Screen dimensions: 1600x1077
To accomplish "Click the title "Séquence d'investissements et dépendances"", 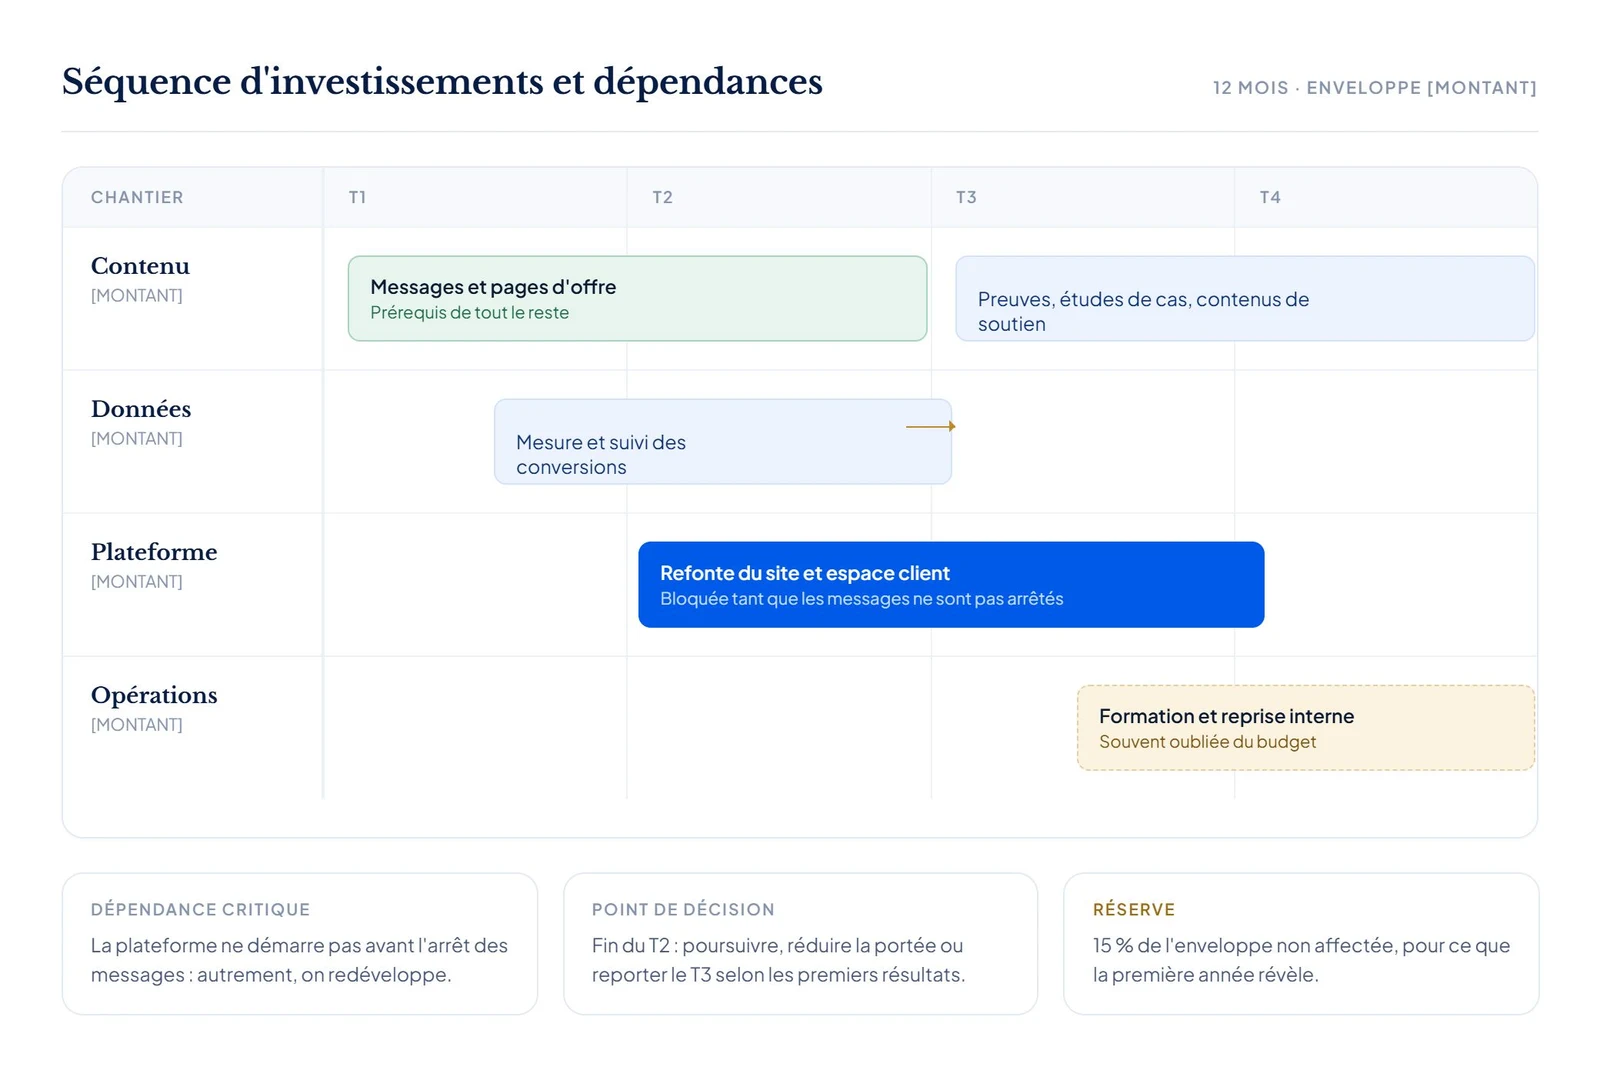I will point(442,82).
